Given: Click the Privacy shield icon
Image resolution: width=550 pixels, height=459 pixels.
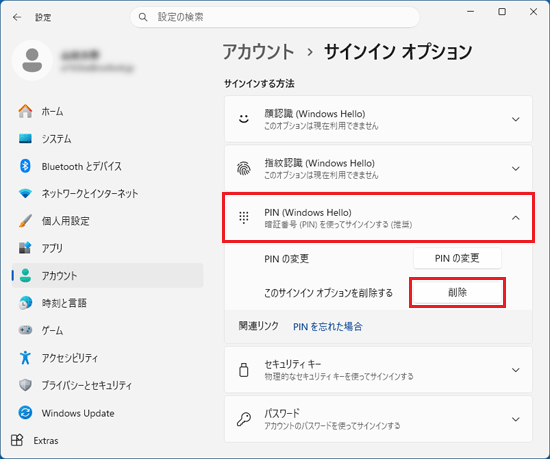Looking at the screenshot, I should [25, 385].
